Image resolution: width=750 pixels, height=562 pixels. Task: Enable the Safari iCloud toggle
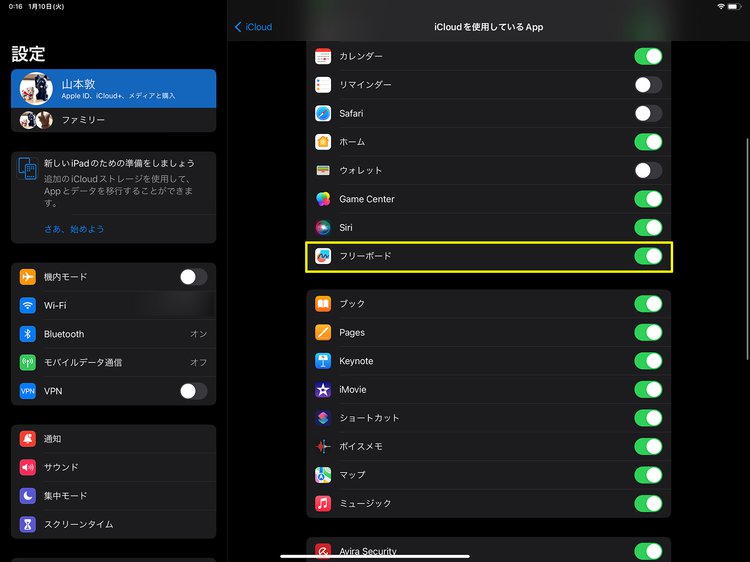(x=648, y=113)
